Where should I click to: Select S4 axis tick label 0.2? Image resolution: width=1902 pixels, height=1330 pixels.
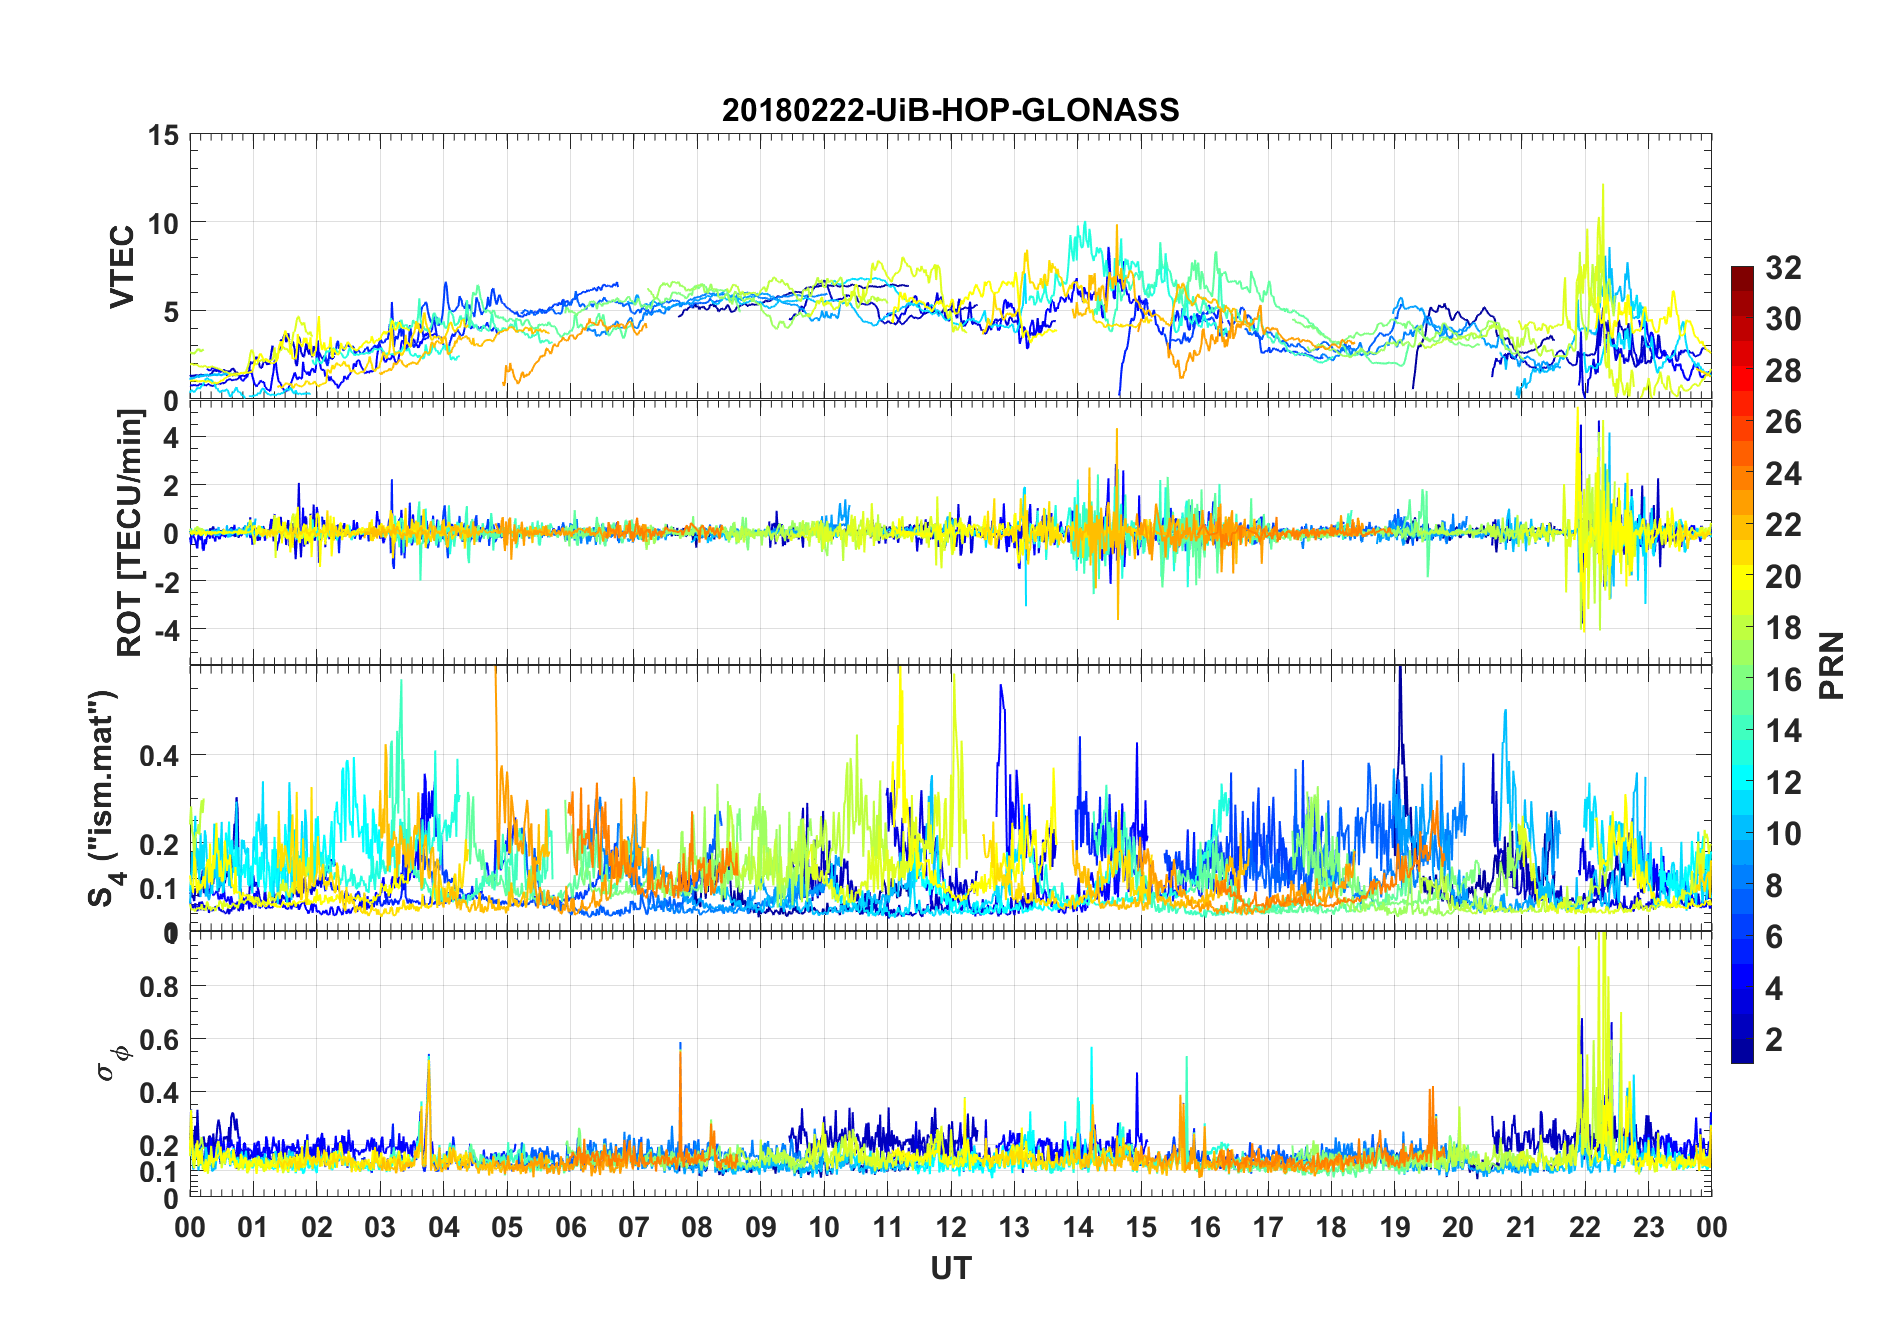[x=160, y=844]
